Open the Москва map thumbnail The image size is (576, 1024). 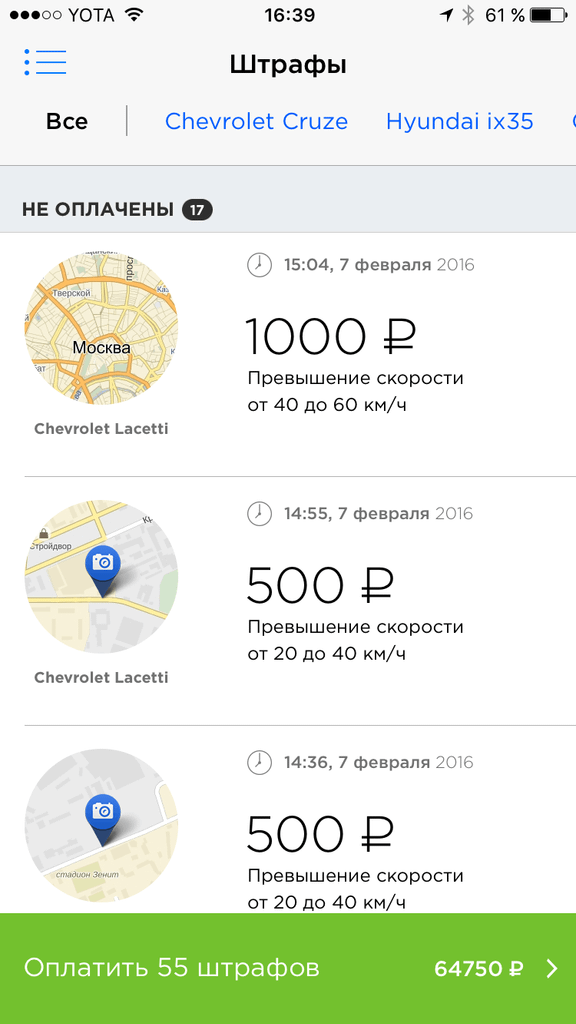pyautogui.click(x=101, y=328)
